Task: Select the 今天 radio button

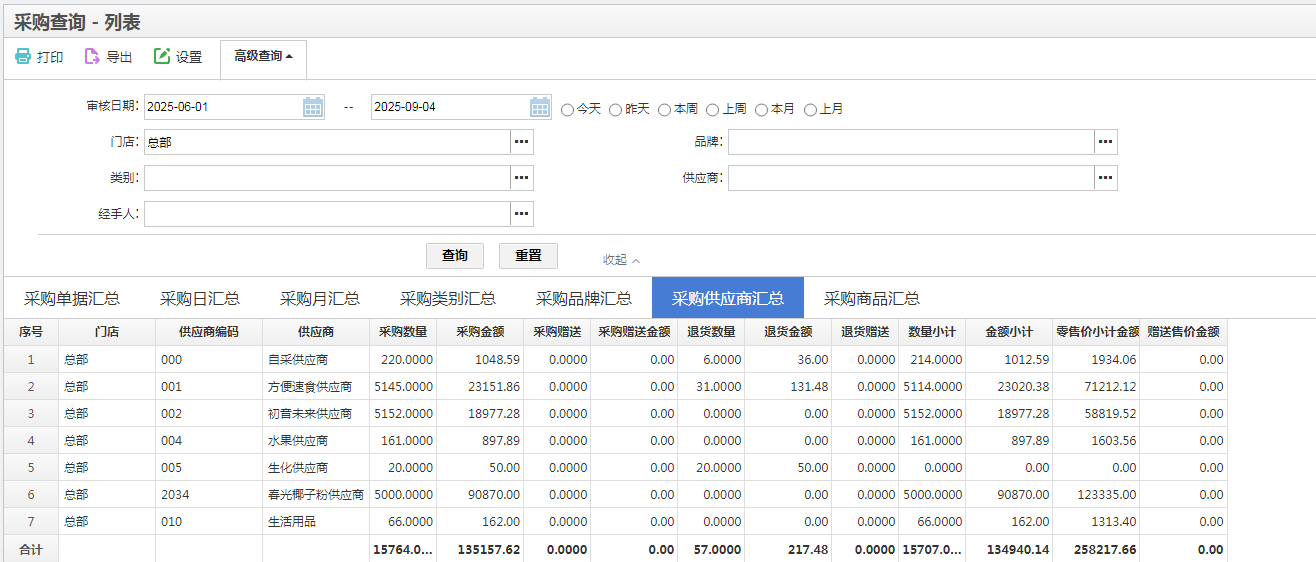Action: (x=567, y=109)
